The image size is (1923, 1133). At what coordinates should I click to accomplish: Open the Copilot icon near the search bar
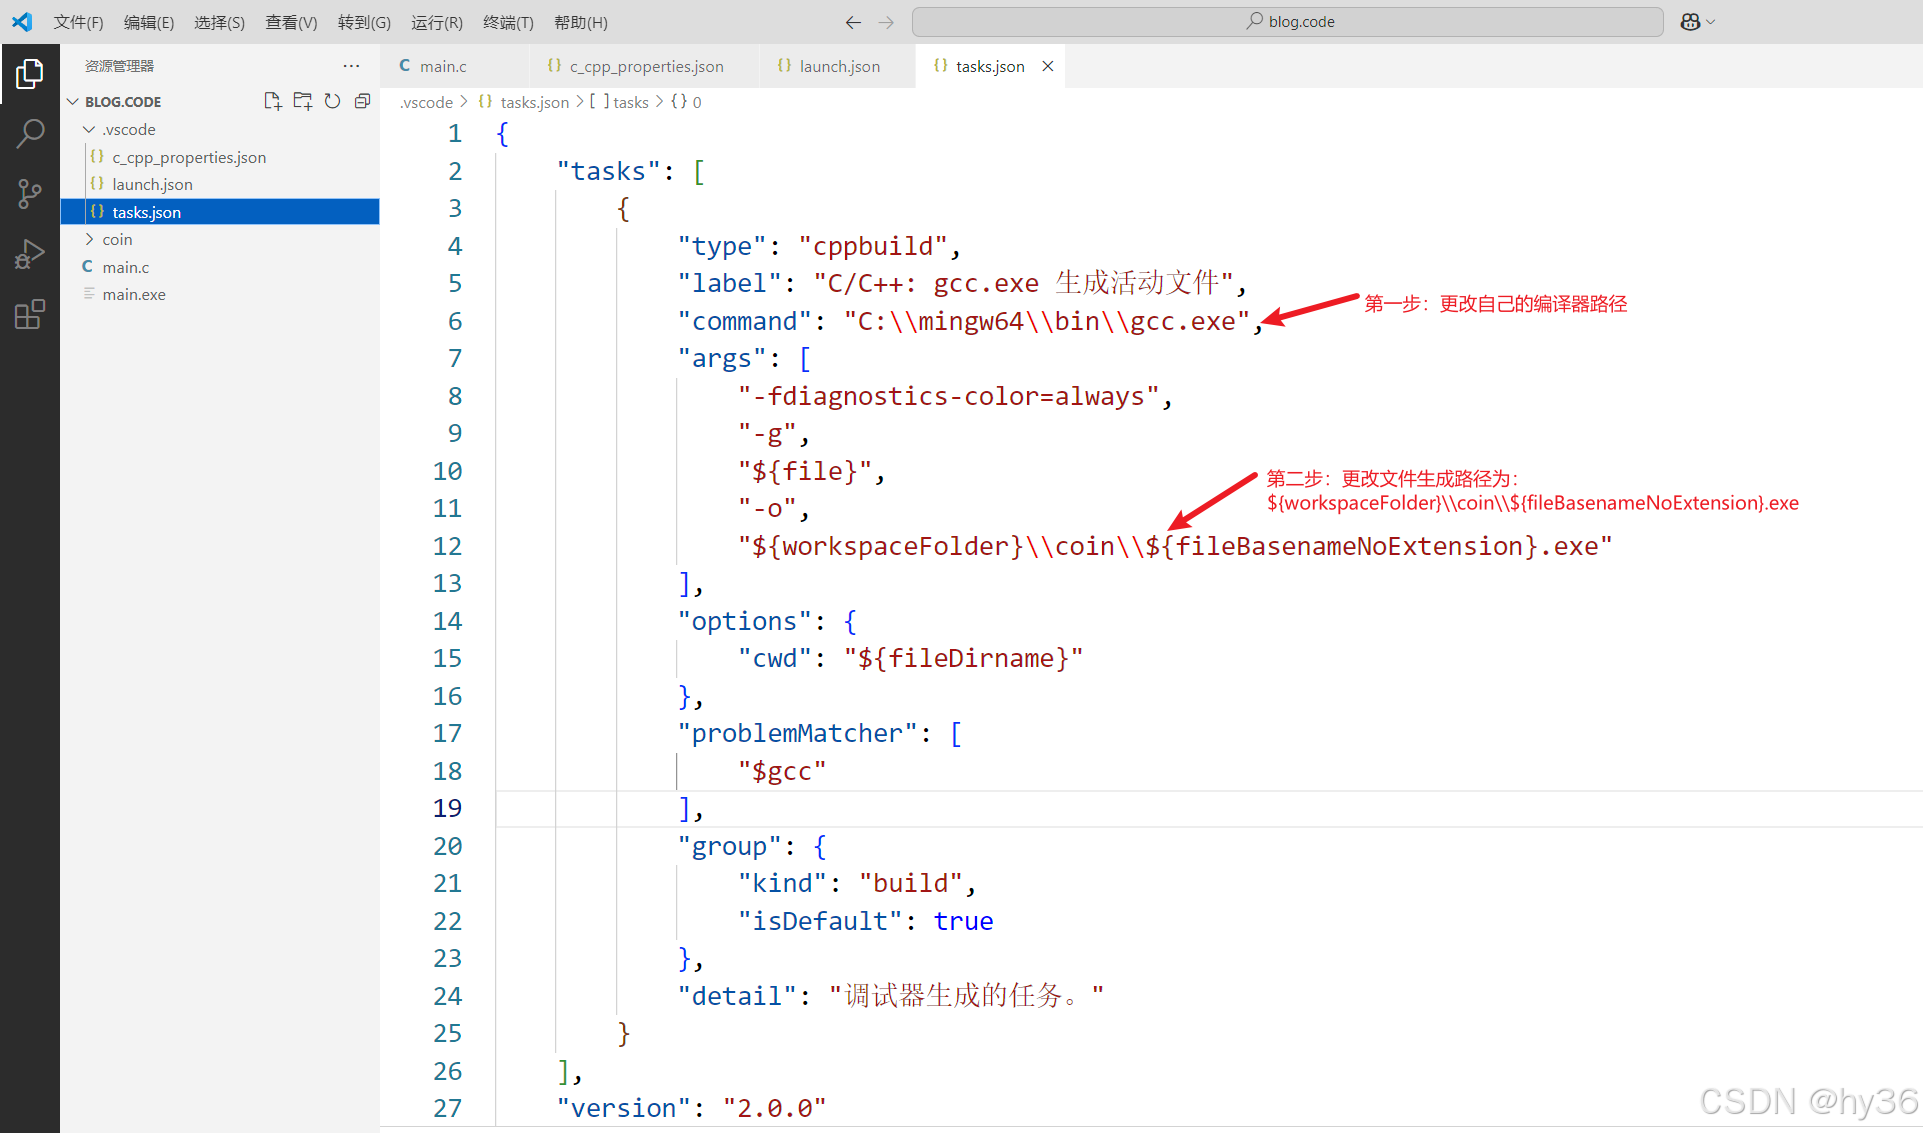[x=1691, y=21]
